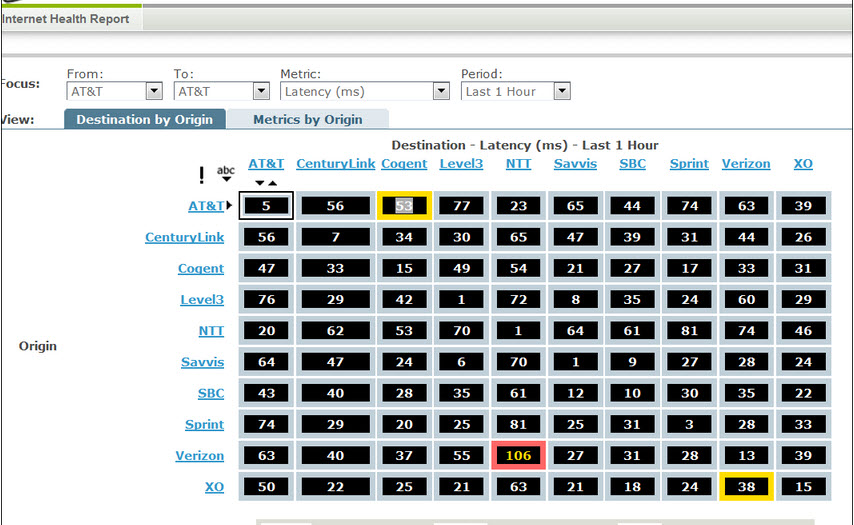Sort alphabetically using the abc icon

click(226, 173)
